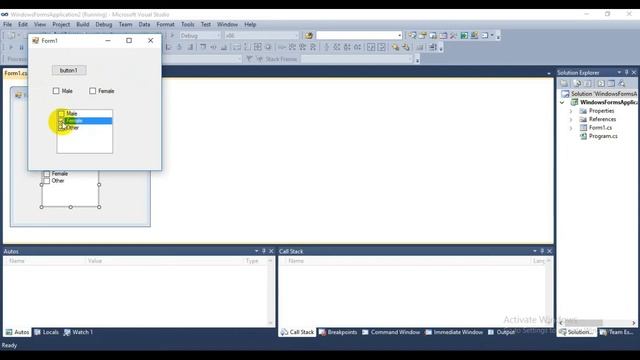The image size is (640, 360).
Task: Open the Tools menu
Action: pos(188,24)
